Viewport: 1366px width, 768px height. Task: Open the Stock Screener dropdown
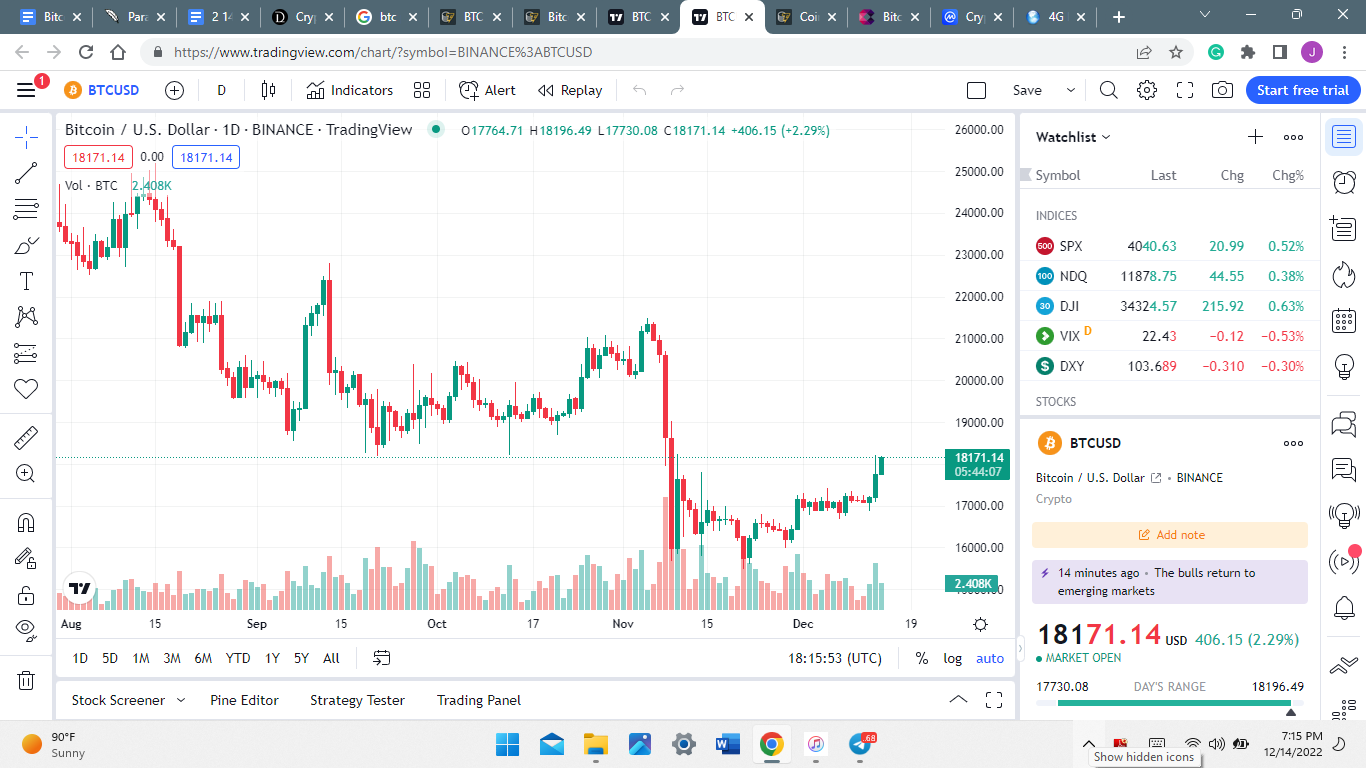pyautogui.click(x=128, y=700)
